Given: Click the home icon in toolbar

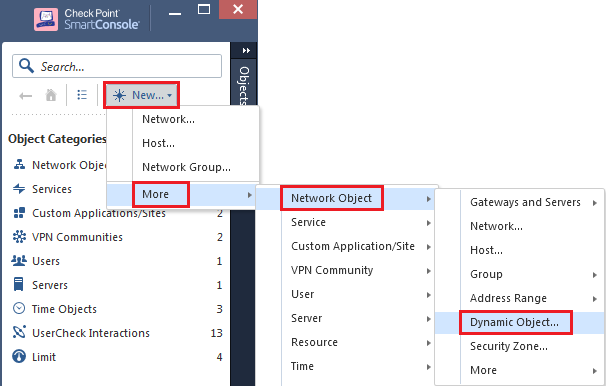Looking at the screenshot, I should (51, 95).
